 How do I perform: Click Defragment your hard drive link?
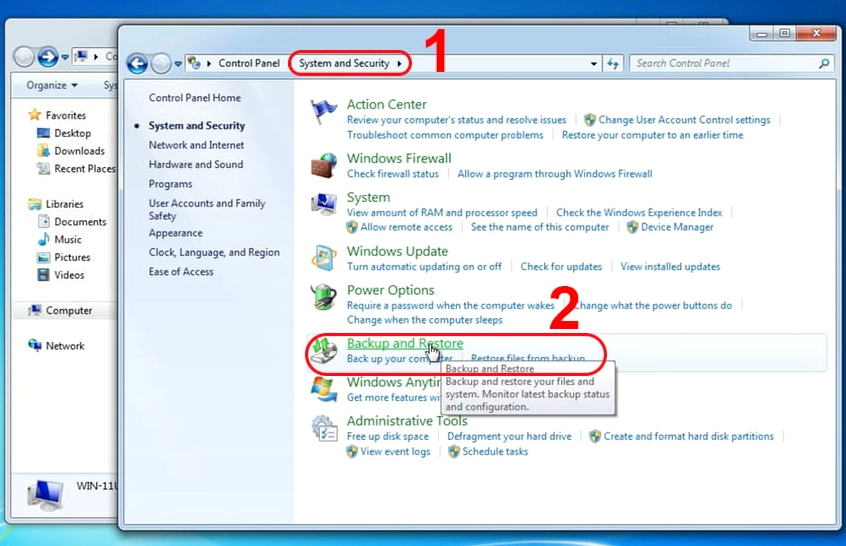tap(509, 436)
